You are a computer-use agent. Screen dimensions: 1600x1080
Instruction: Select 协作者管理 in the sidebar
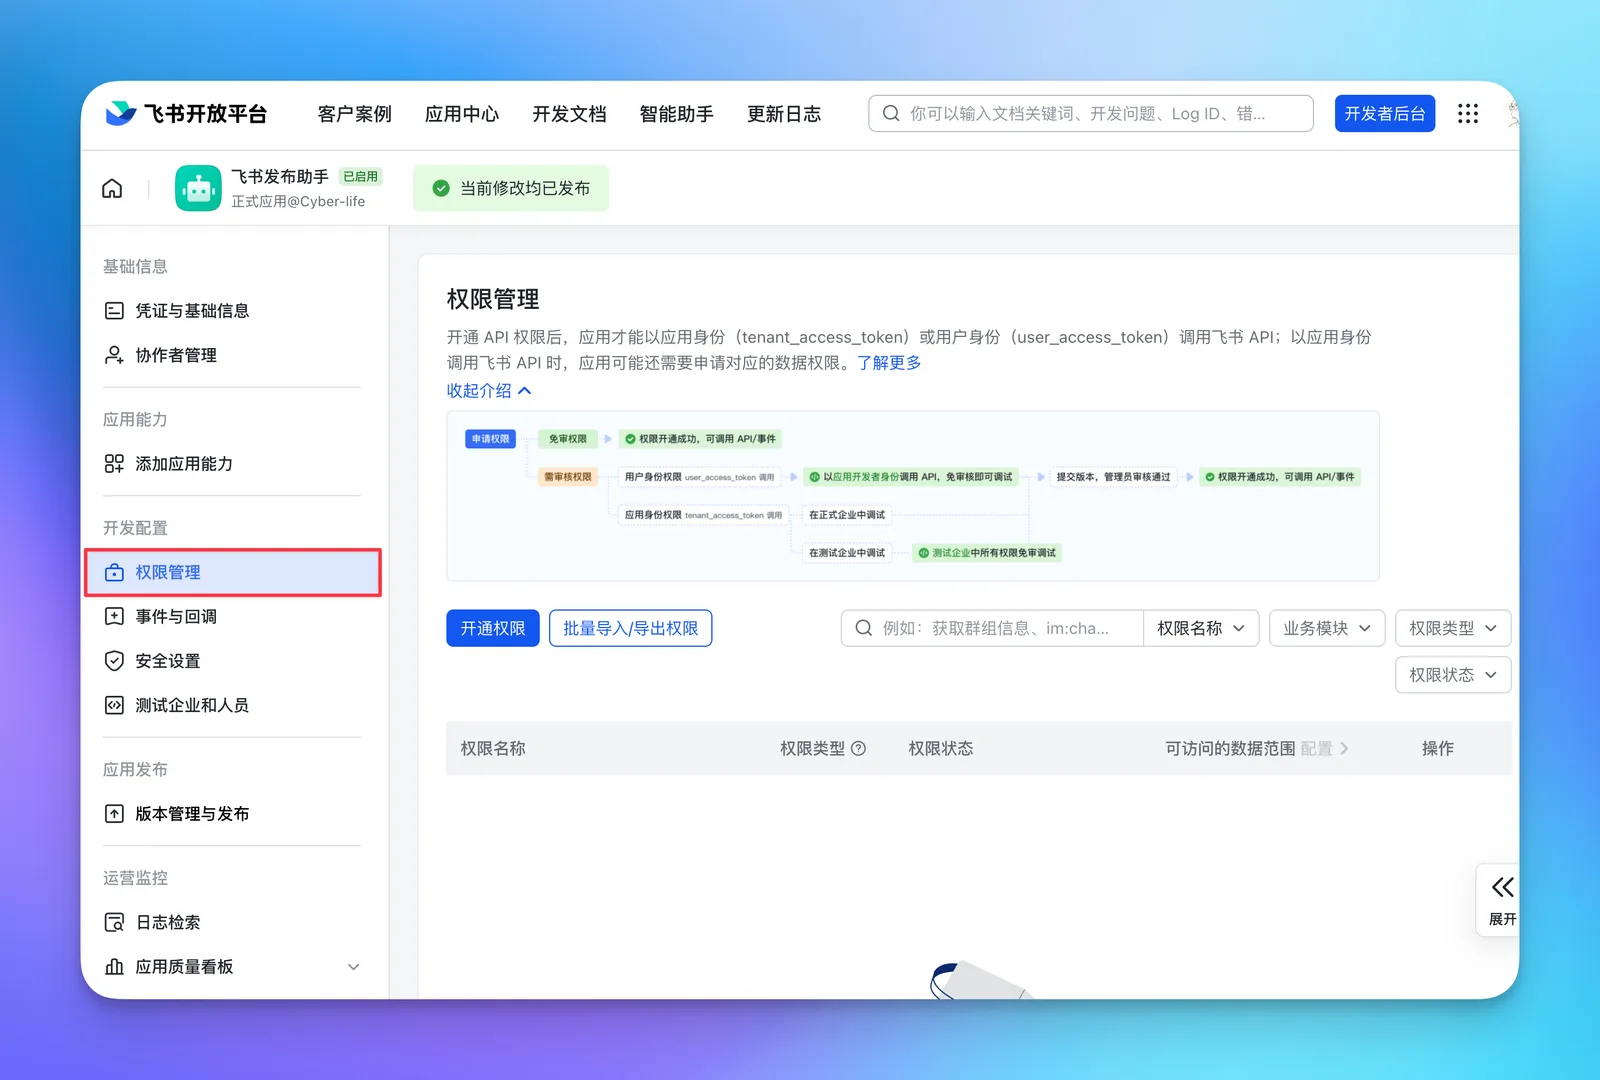[x=233, y=355]
